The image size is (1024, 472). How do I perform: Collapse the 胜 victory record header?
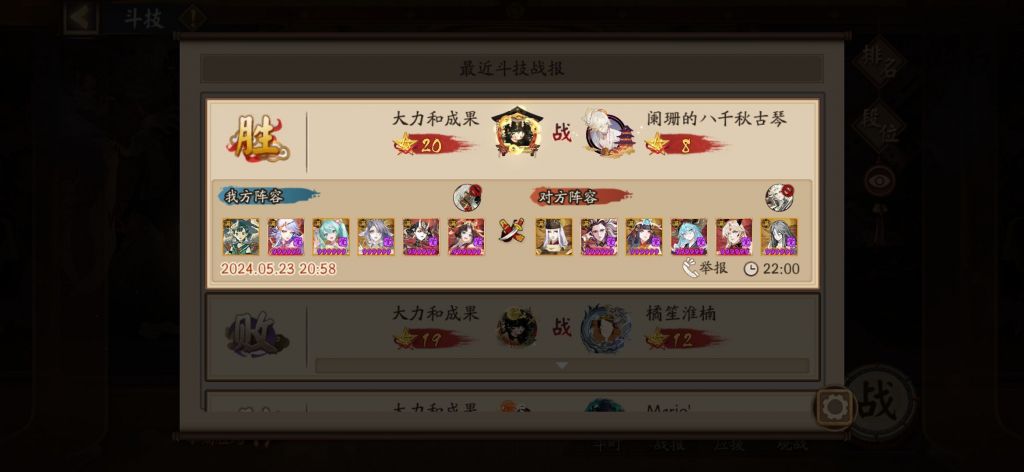pos(513,138)
